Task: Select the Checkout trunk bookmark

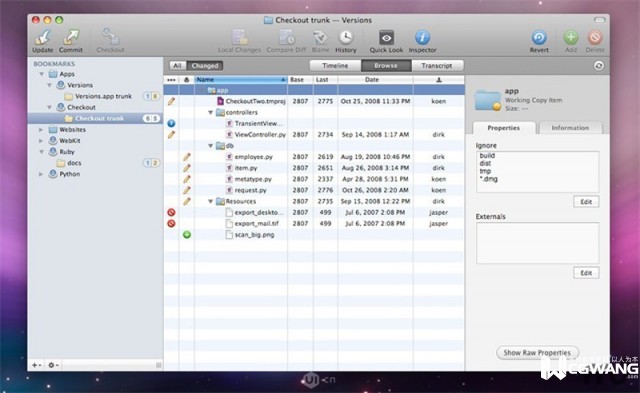Action: tap(95, 118)
